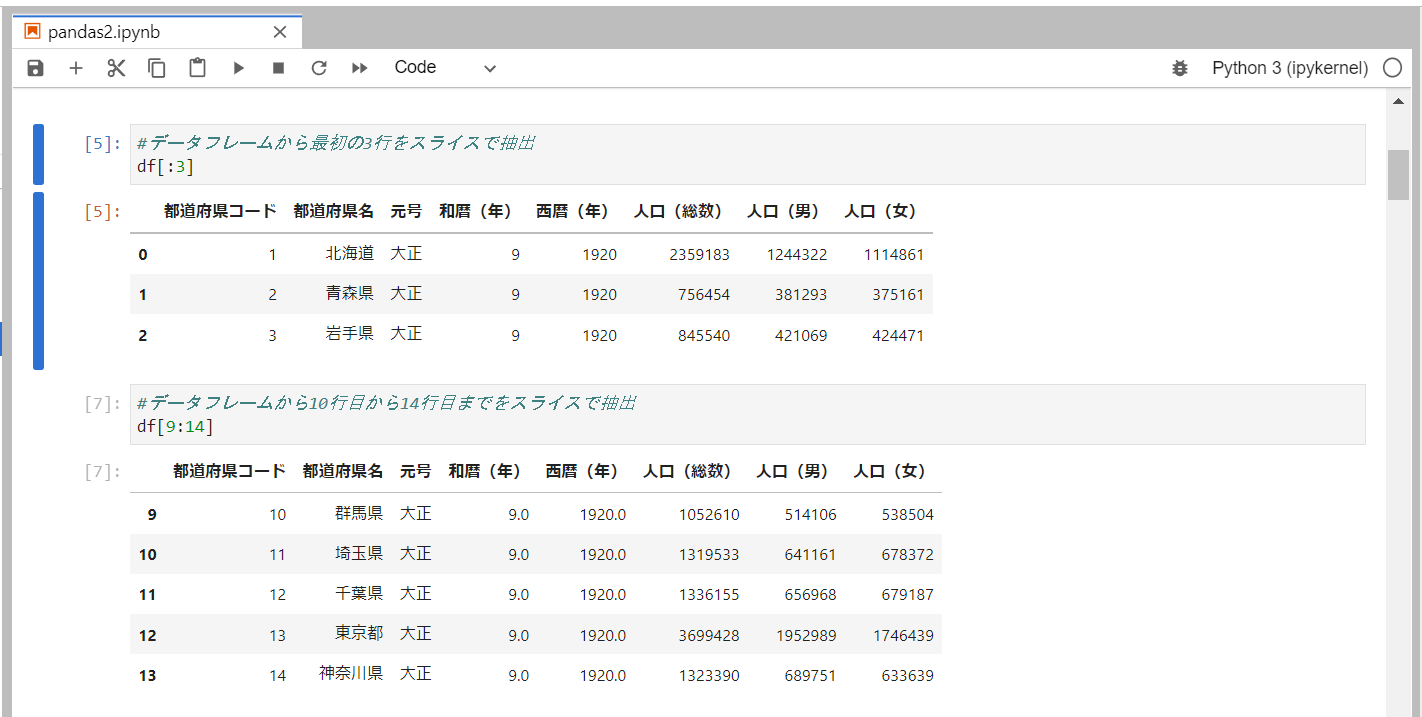The image size is (1422, 717).
Task: Cut the selected cell
Action: click(116, 67)
